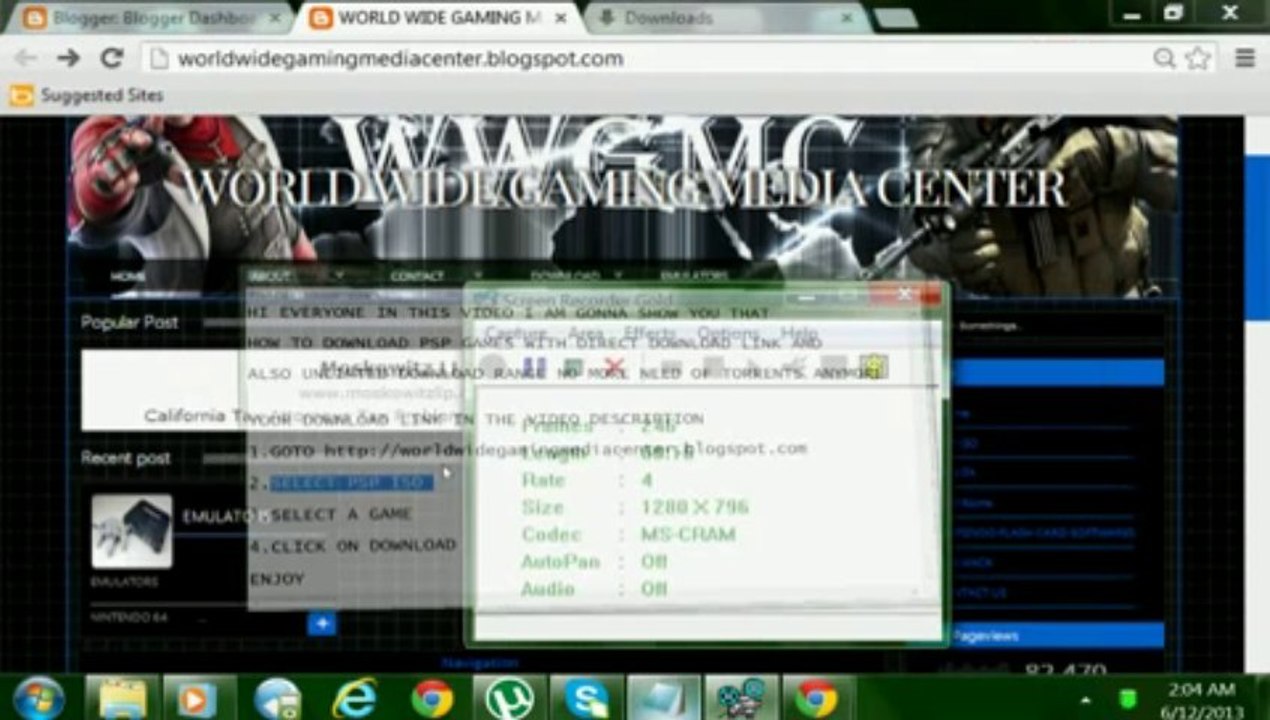Launch Windows Media Player from taskbar
This screenshot has height=720, width=1270.
200,698
